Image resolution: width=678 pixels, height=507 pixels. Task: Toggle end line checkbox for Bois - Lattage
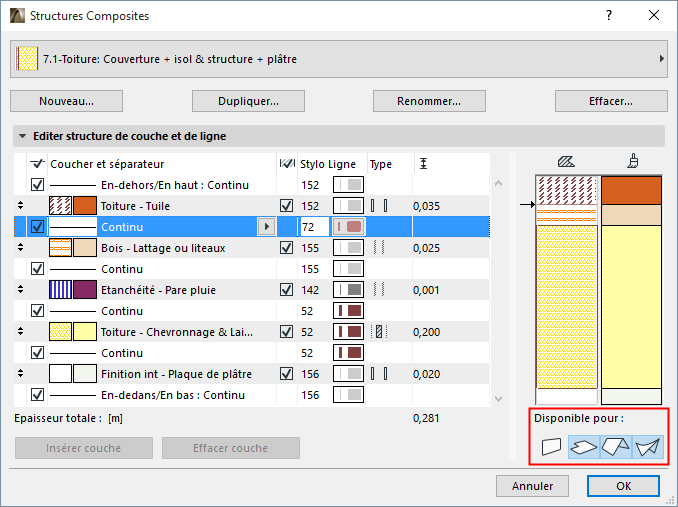pyautogui.click(x=287, y=248)
